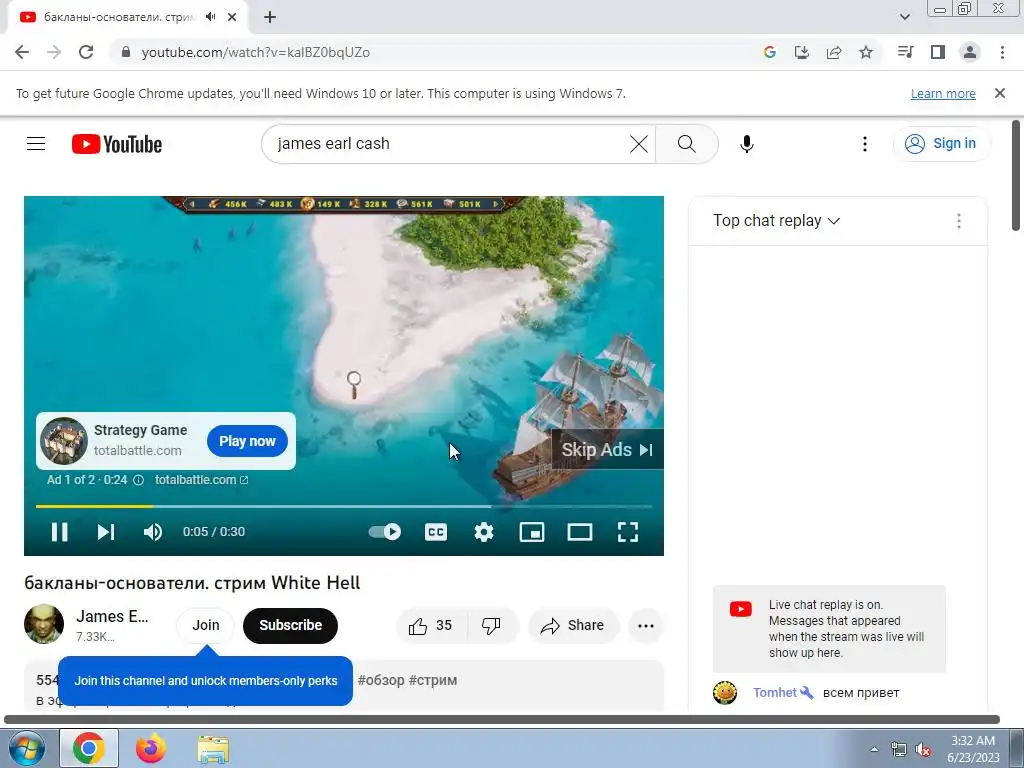The height and width of the screenshot is (768, 1024).
Task: Click the address bar URL
Action: [255, 52]
